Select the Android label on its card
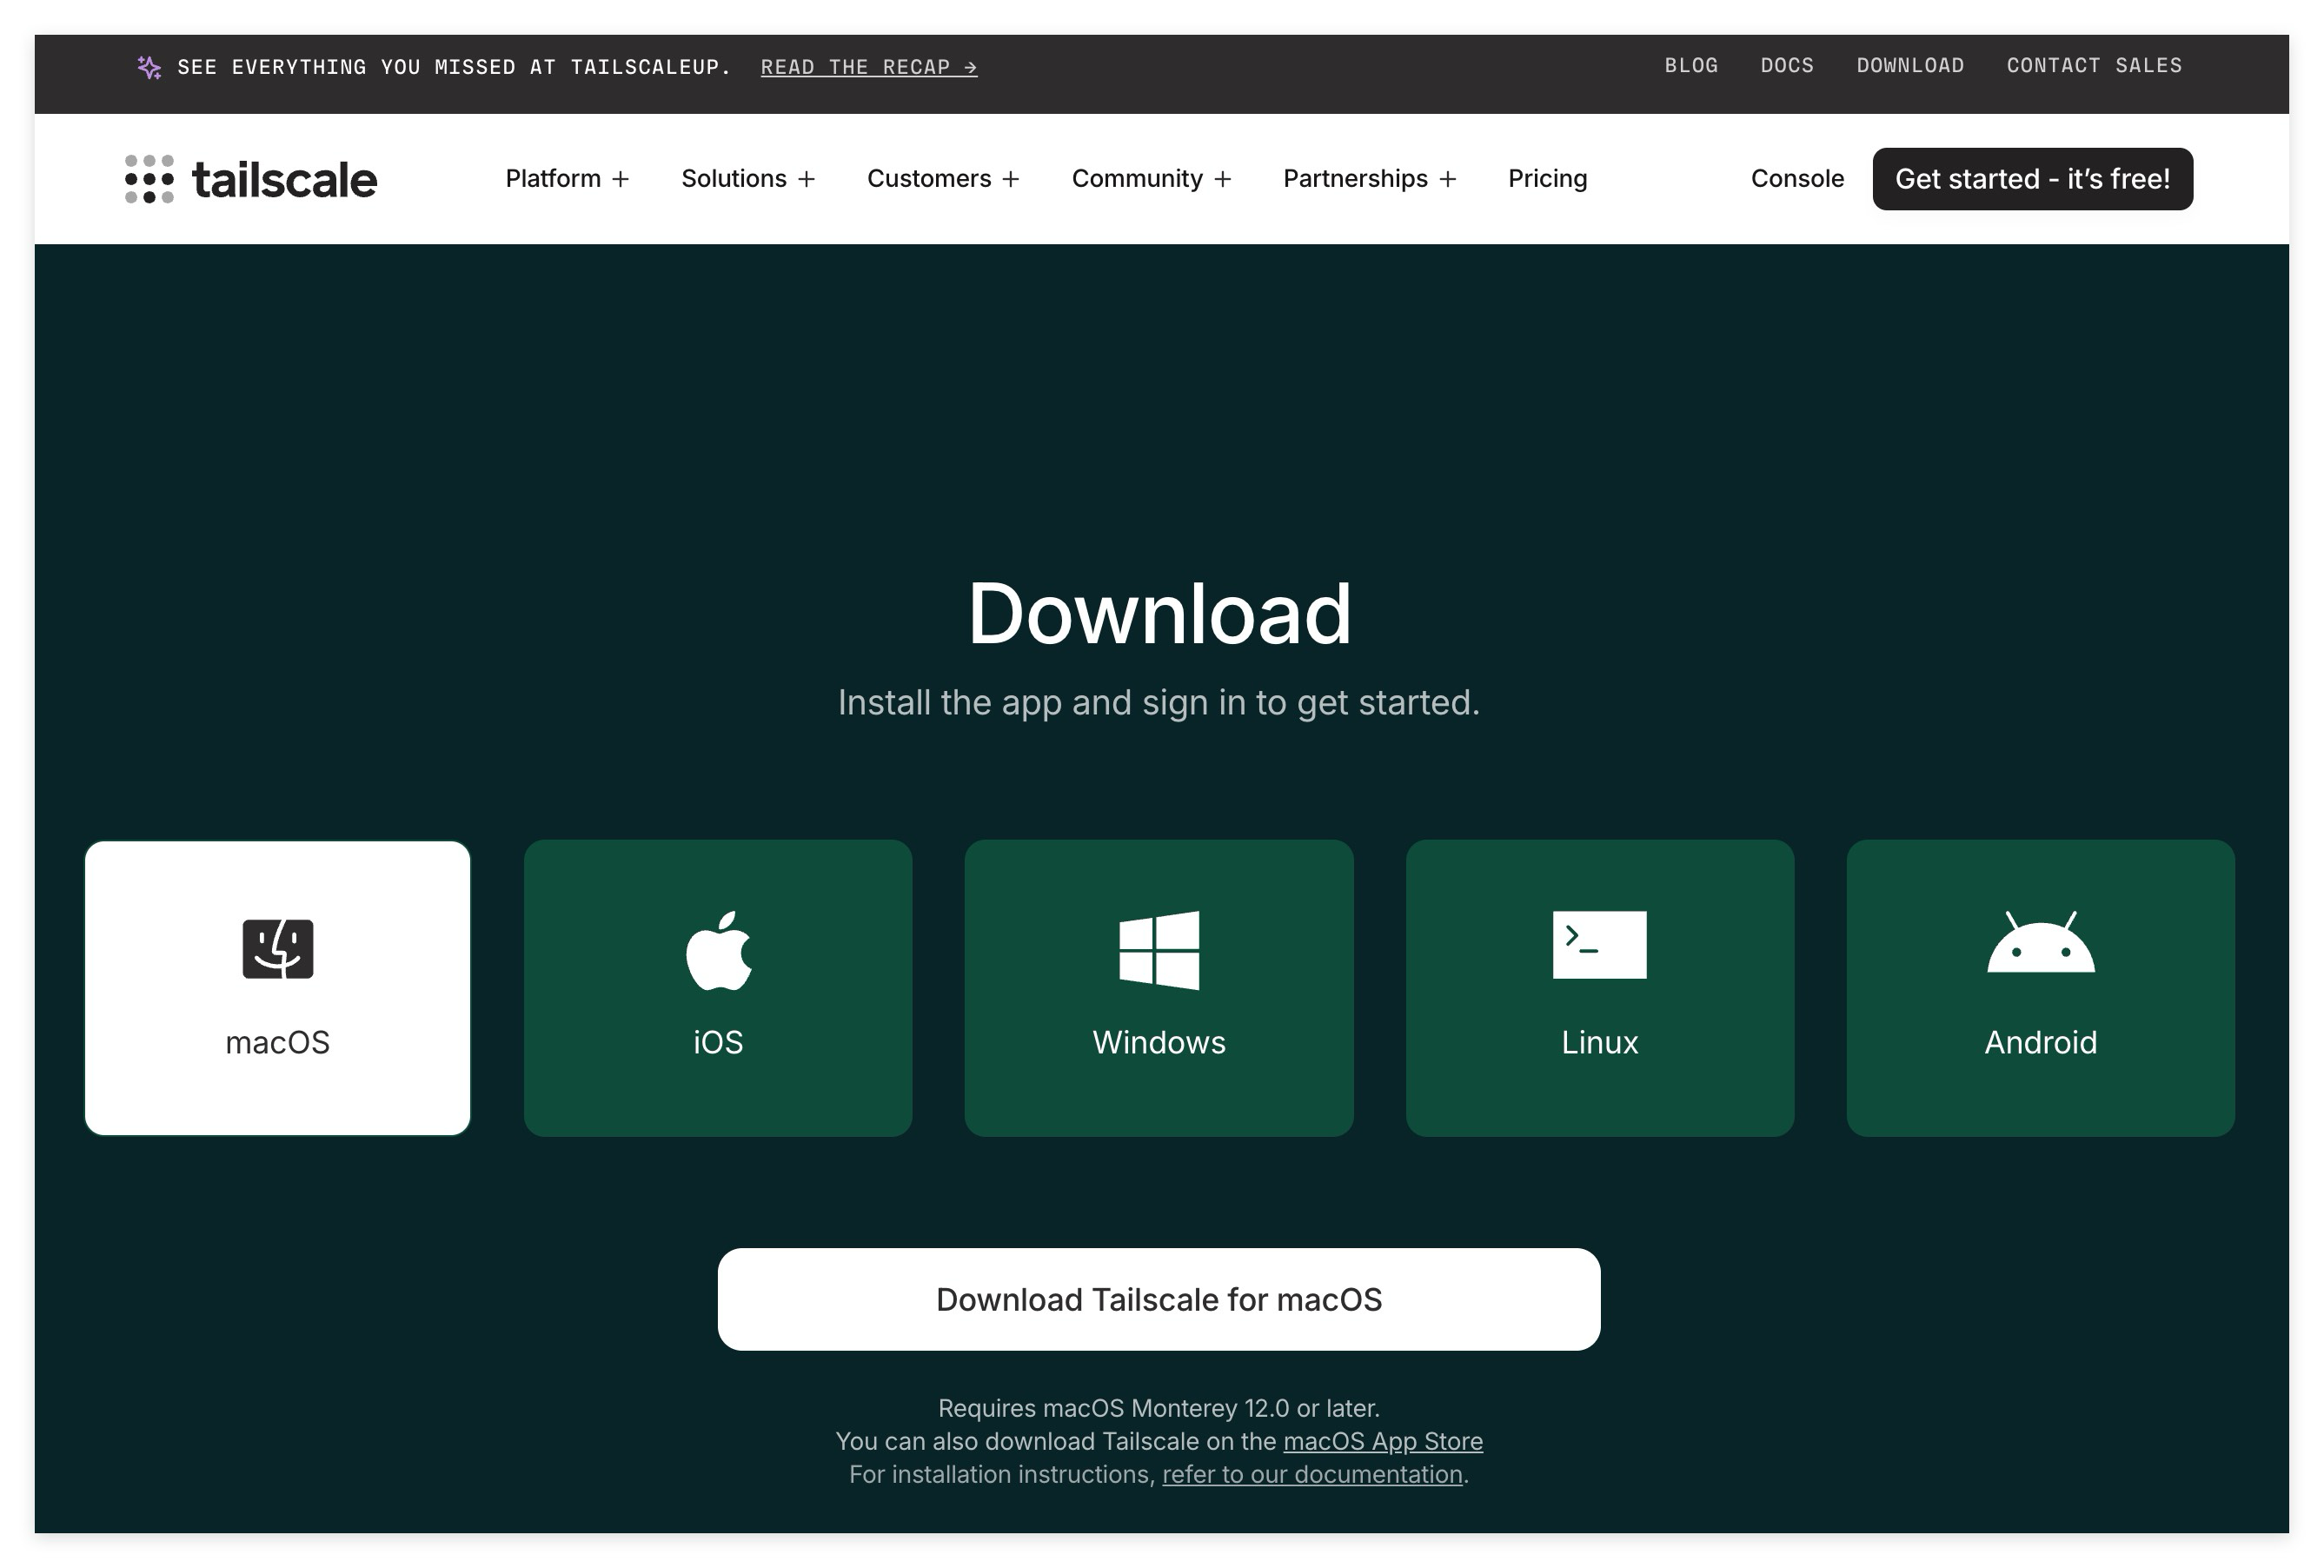2324x1568 pixels. click(2040, 1042)
